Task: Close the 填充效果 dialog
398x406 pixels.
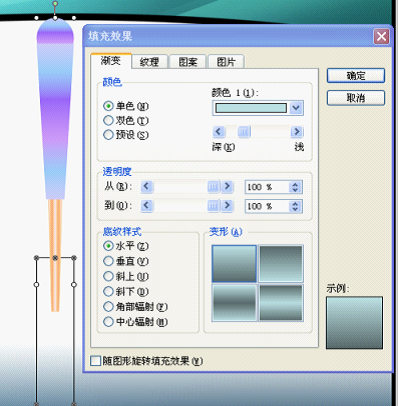Action: (381, 36)
